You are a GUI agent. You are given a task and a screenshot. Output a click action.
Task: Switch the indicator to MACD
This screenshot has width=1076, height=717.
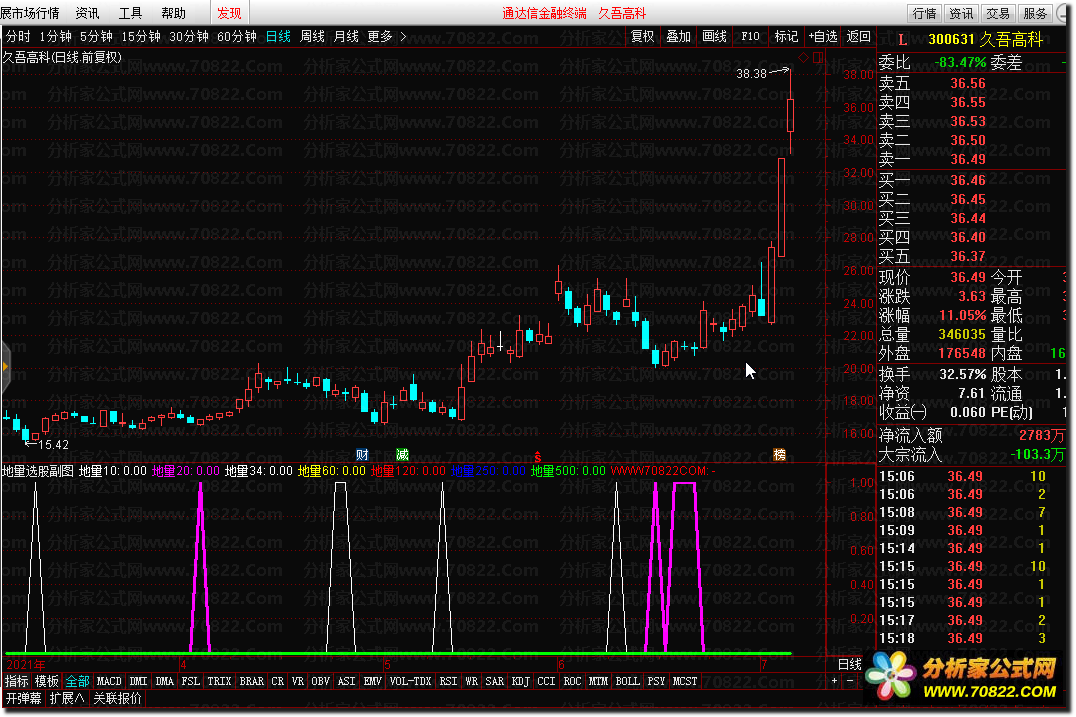[108, 681]
